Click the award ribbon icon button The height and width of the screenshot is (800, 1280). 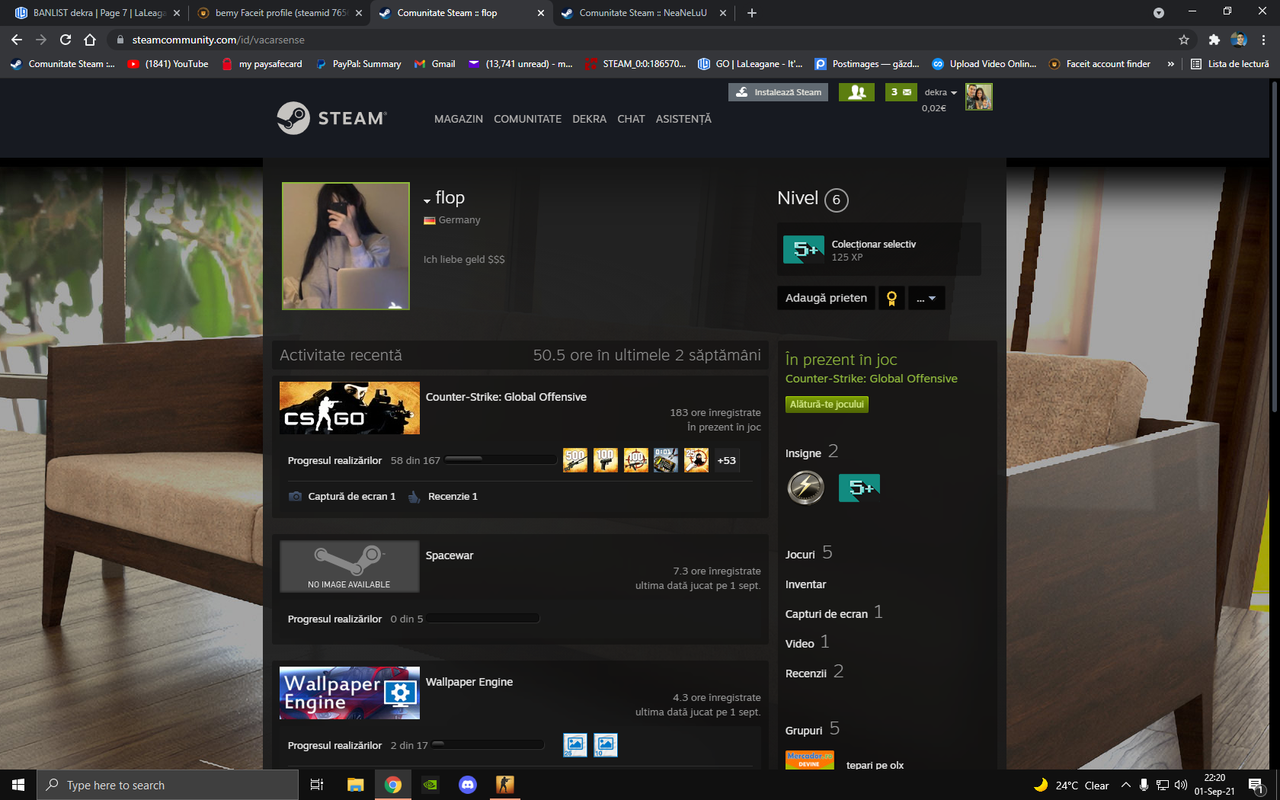(891, 298)
